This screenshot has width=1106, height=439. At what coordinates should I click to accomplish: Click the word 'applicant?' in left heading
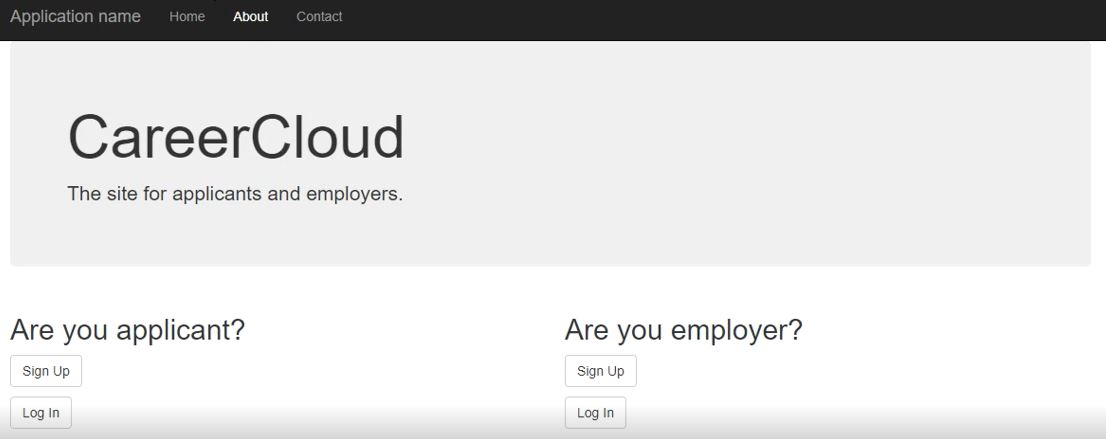(181, 330)
